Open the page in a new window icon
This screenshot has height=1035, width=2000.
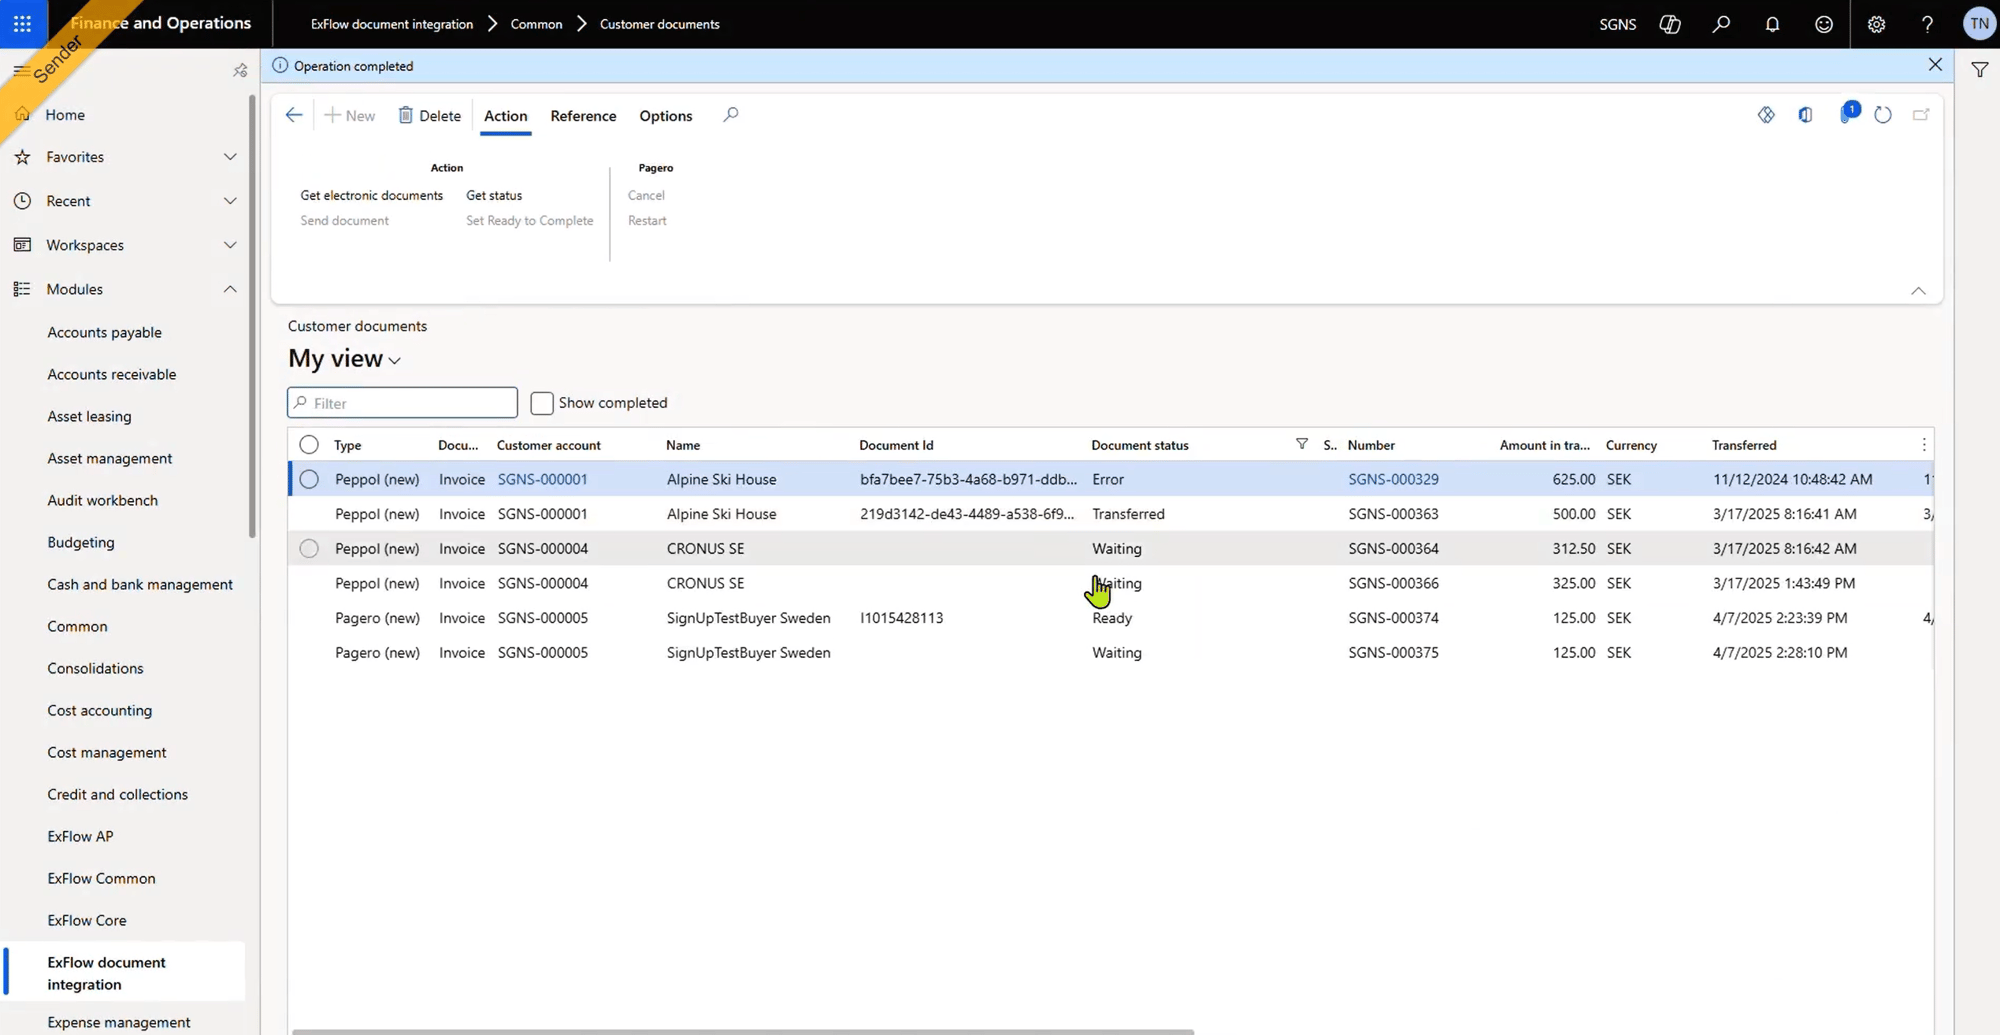(x=1920, y=114)
